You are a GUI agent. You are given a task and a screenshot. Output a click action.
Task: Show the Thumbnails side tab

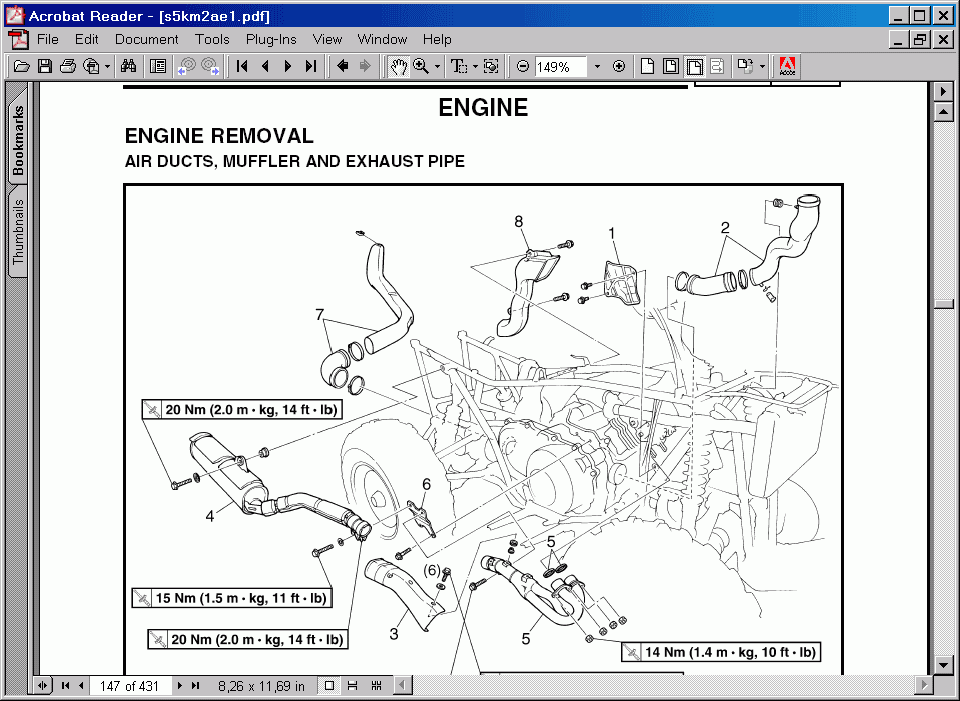click(x=18, y=231)
